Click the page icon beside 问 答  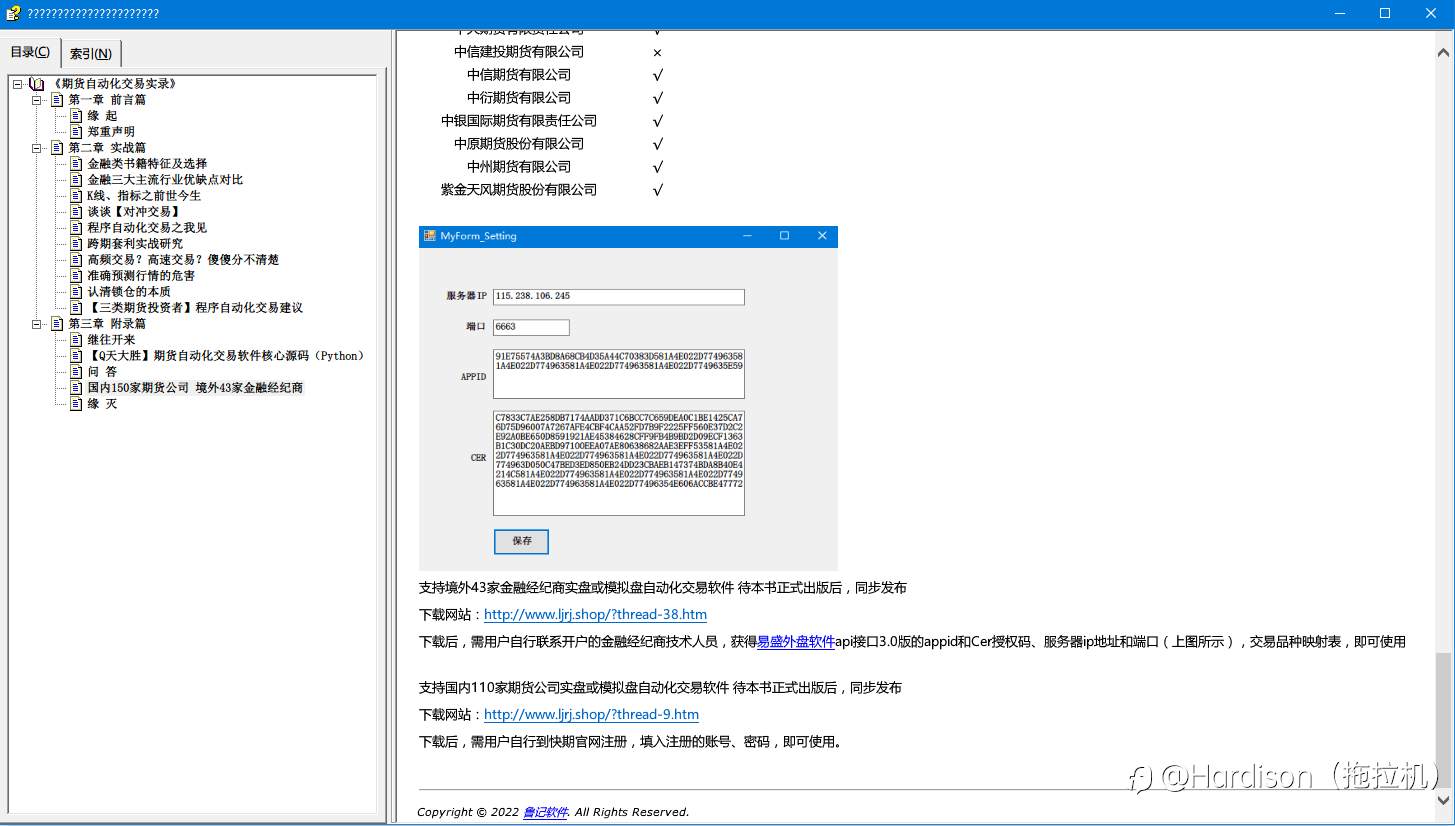point(76,372)
